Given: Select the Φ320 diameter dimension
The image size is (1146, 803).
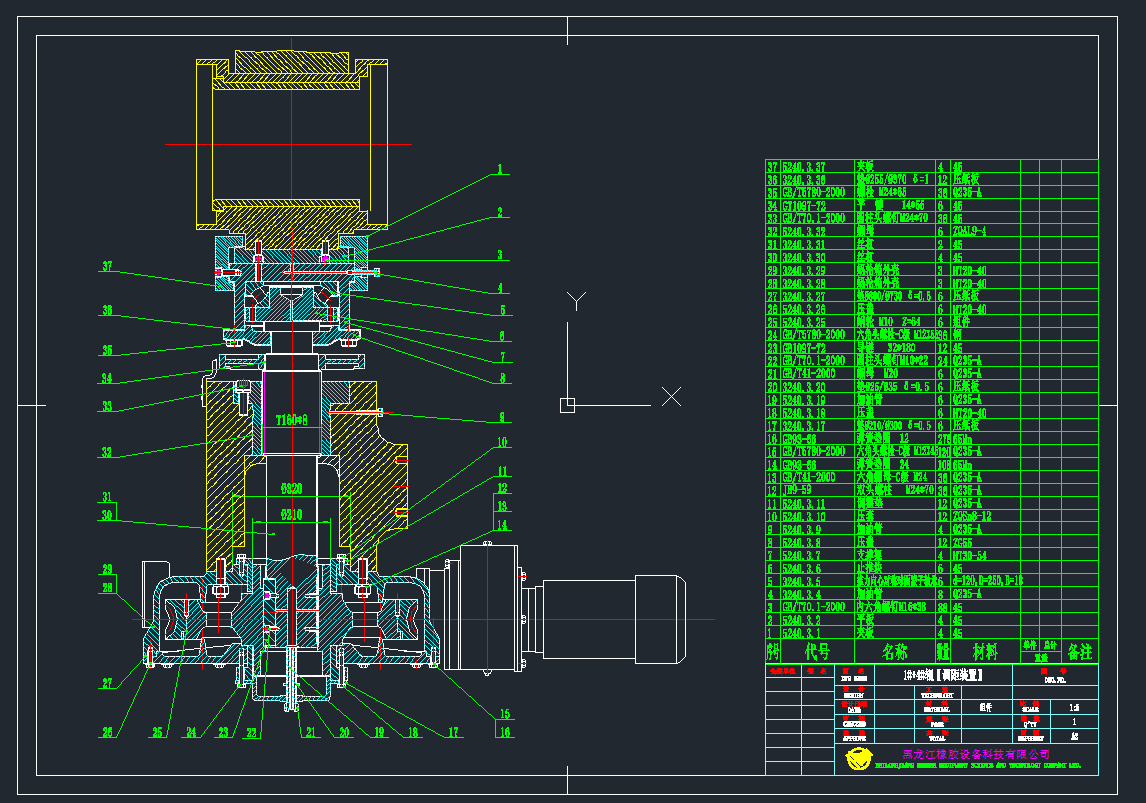Looking at the screenshot, I should (291, 489).
